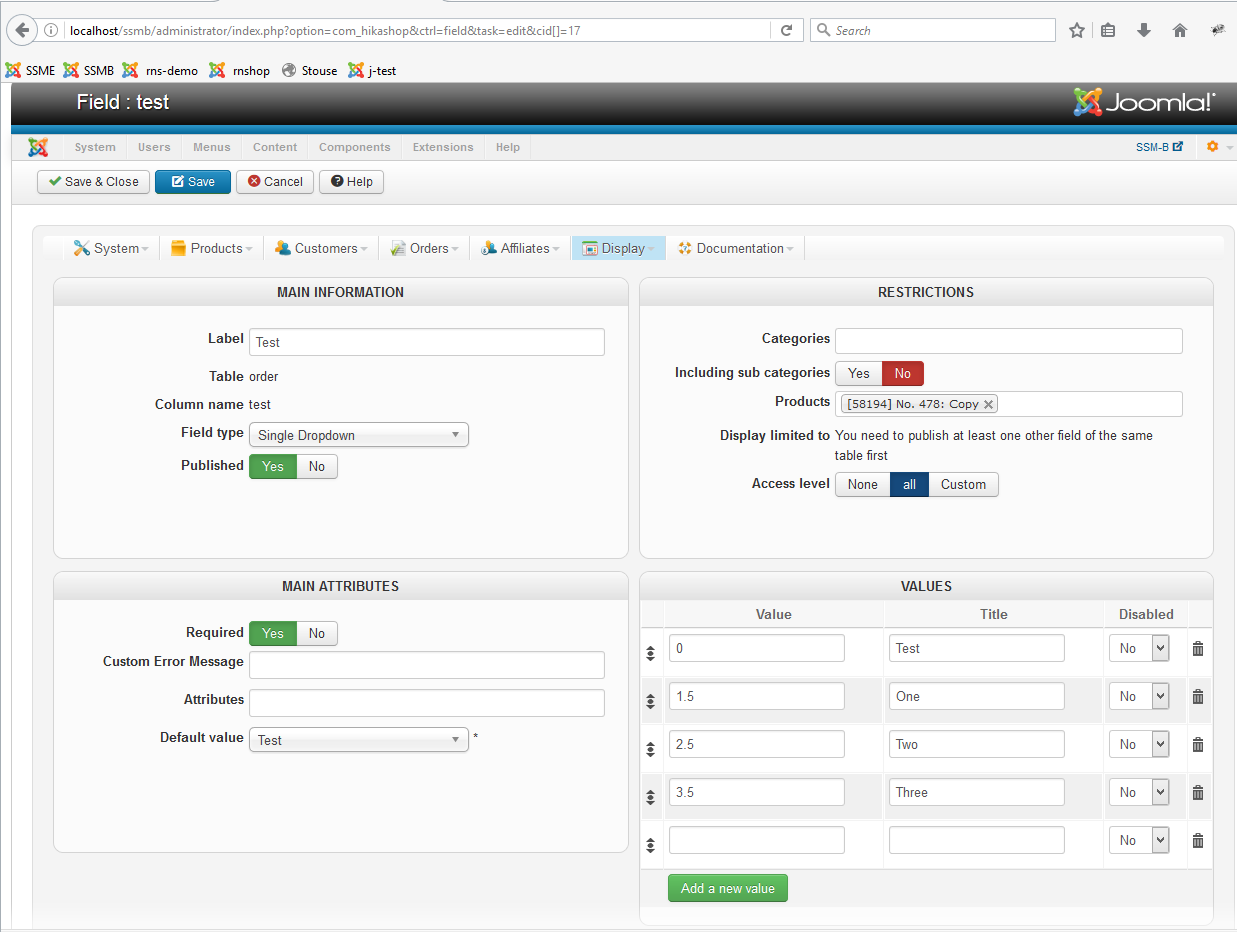Set Published to Yes

[273, 466]
